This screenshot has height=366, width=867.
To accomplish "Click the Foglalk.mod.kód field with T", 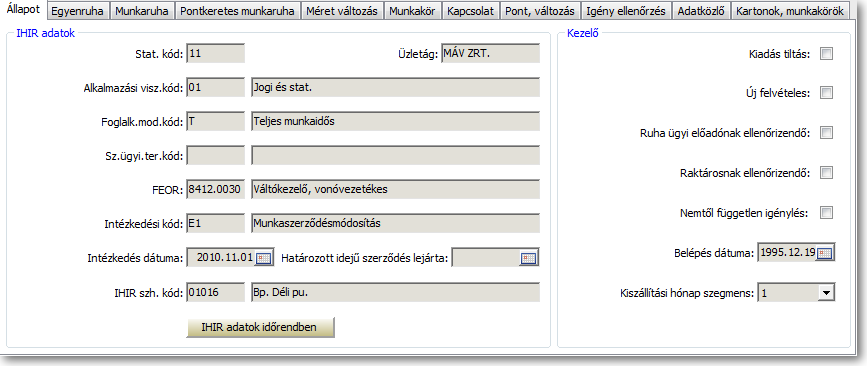I will 216,121.
